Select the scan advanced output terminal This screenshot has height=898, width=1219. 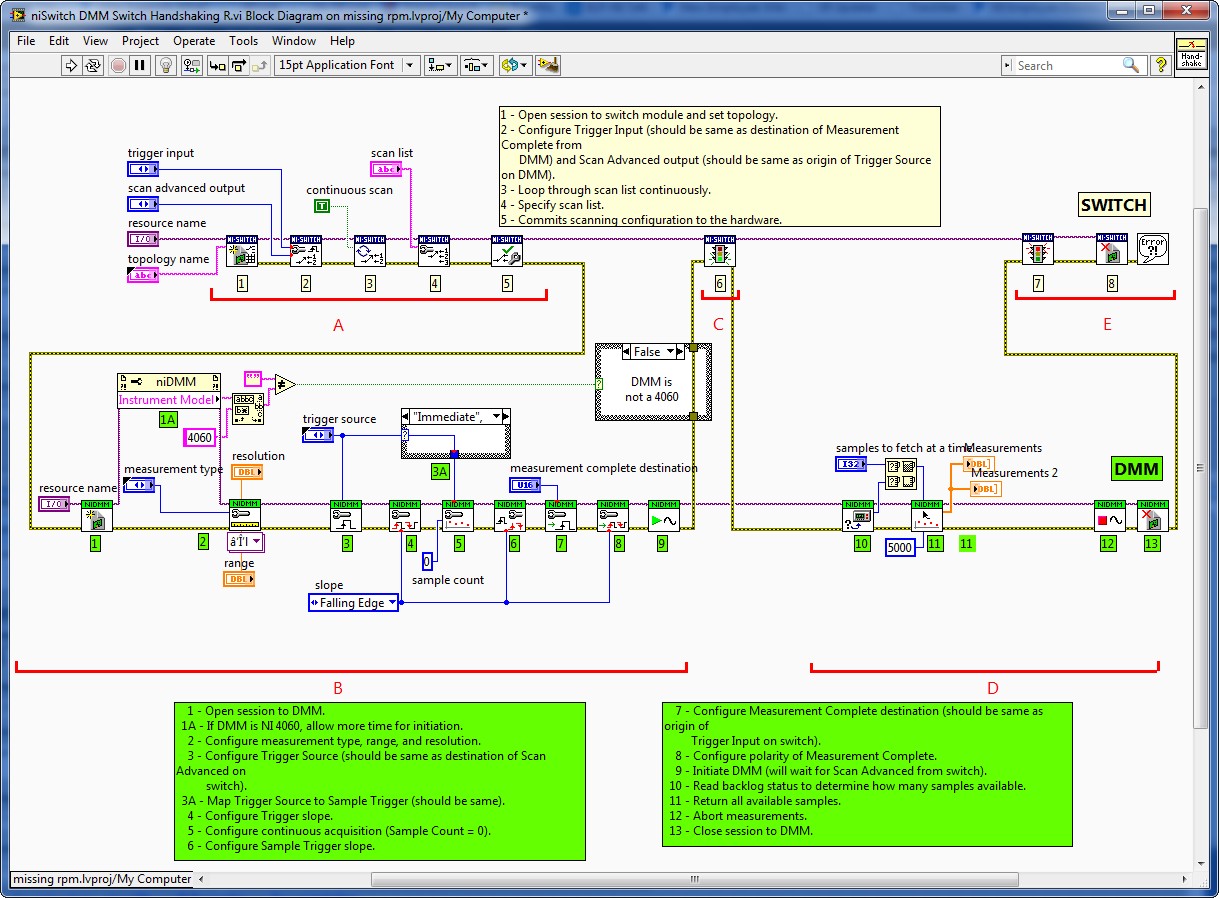(143, 204)
